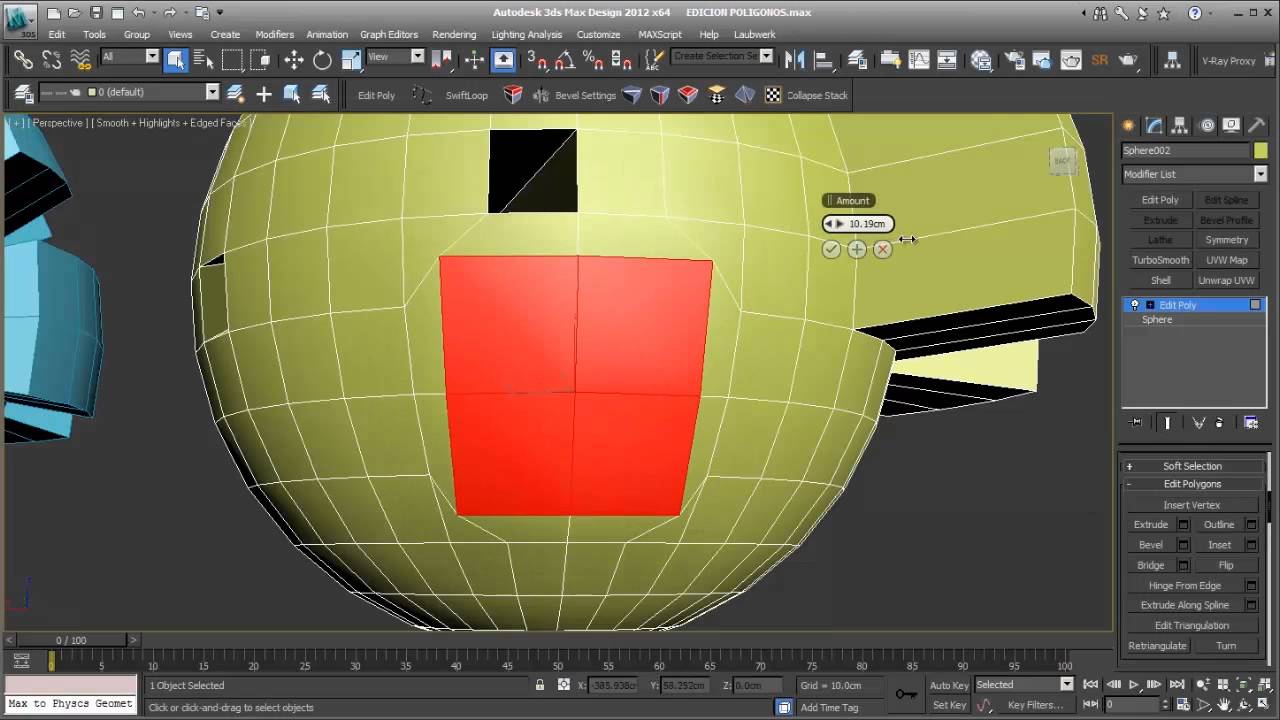The image size is (1280, 720).
Task: Open the Rendering menu
Action: pyautogui.click(x=454, y=34)
